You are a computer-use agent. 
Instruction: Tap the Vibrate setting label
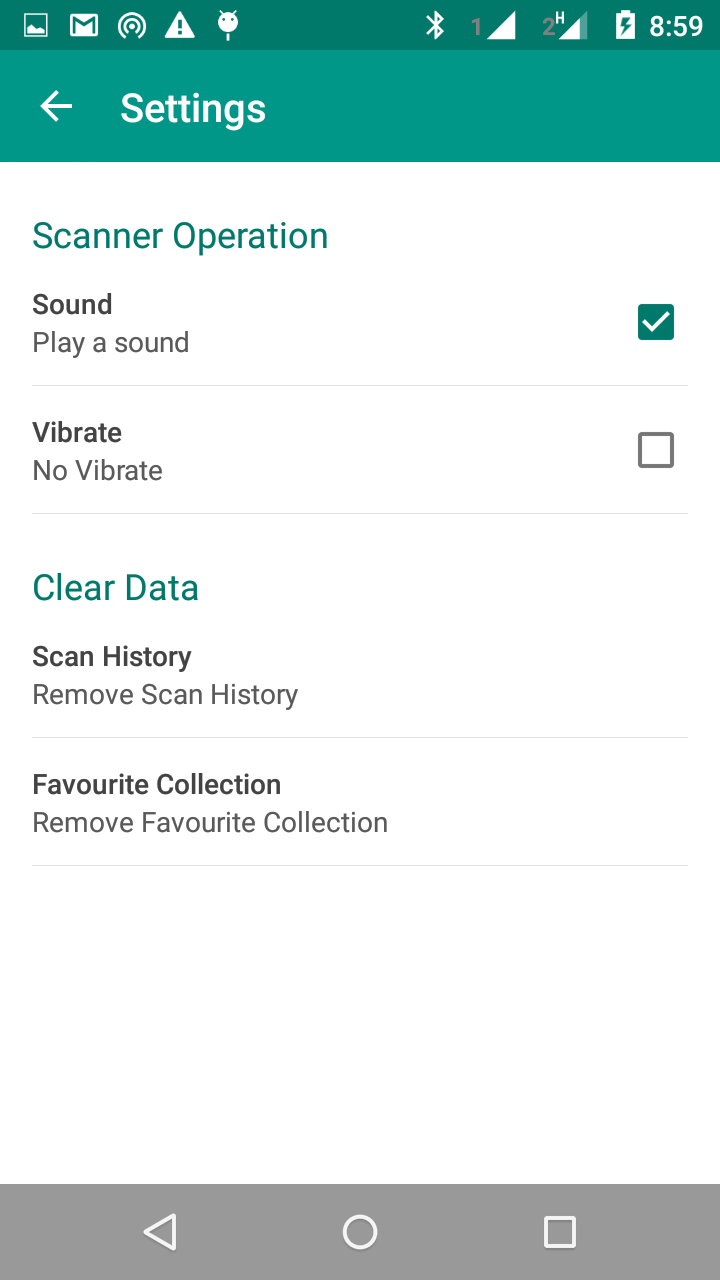77,432
